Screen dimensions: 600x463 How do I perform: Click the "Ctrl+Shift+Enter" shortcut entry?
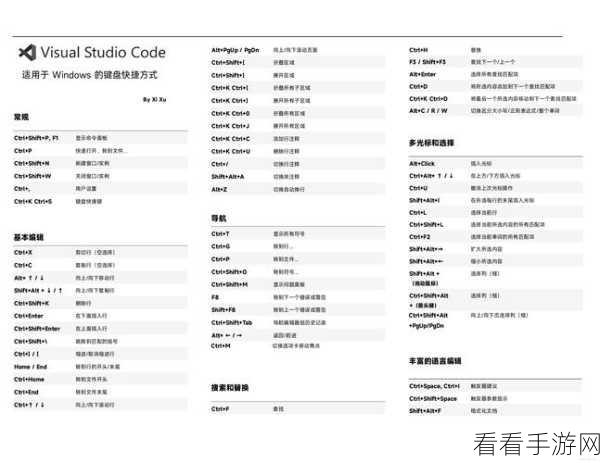(x=37, y=329)
